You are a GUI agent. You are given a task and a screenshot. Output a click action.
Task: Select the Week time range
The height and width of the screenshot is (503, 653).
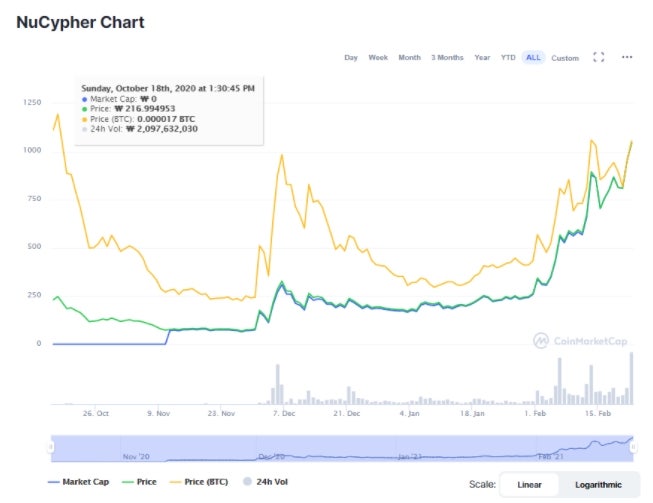pos(378,57)
